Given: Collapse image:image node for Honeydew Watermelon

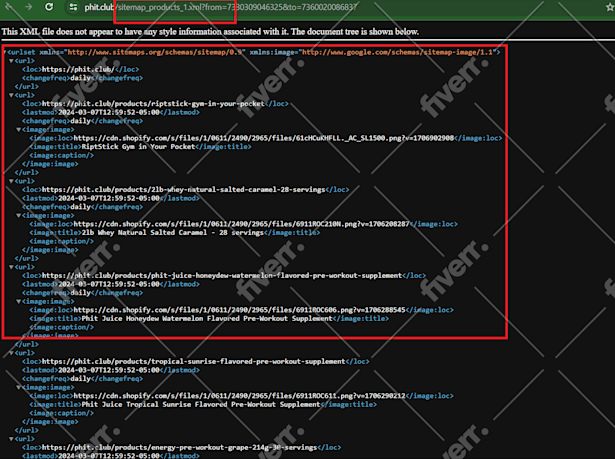Looking at the screenshot, I should (x=18, y=301).
